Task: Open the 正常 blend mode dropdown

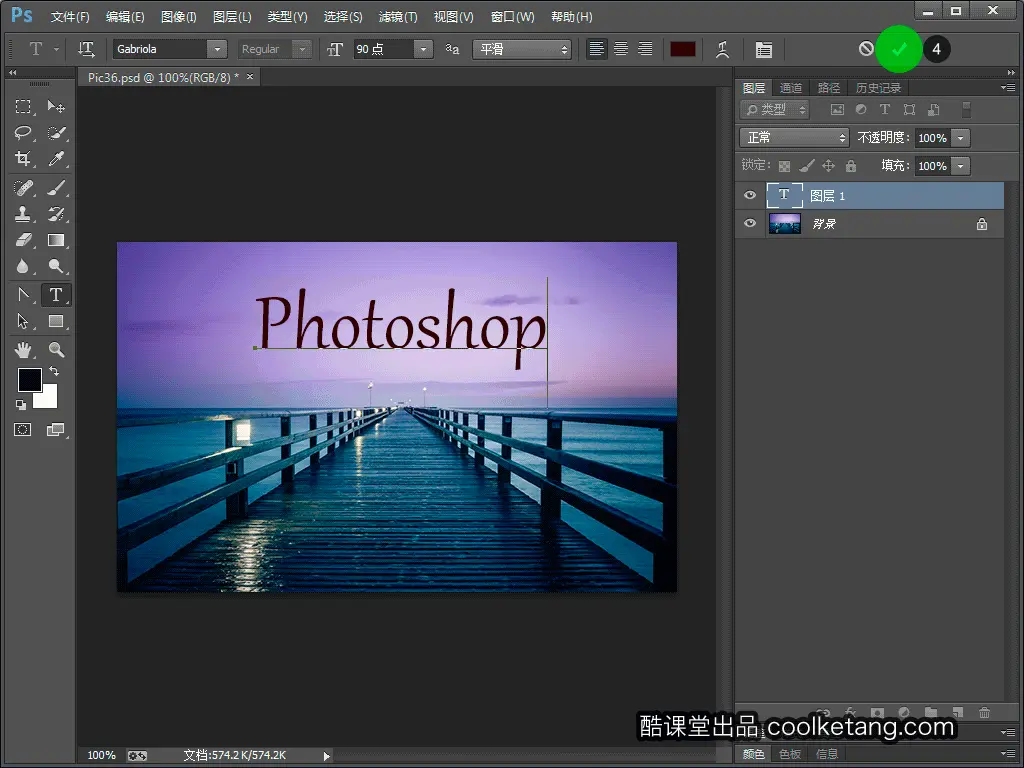Action: pos(794,138)
